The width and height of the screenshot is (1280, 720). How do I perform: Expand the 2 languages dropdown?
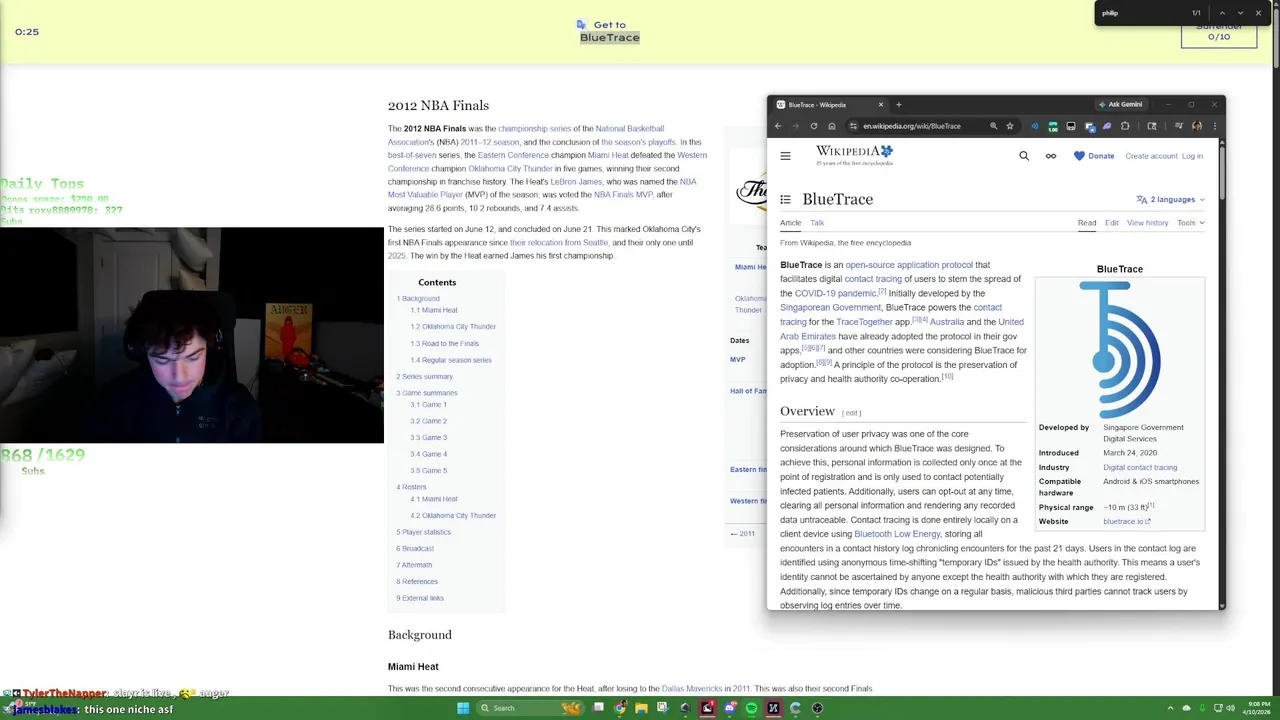[x=1171, y=199]
